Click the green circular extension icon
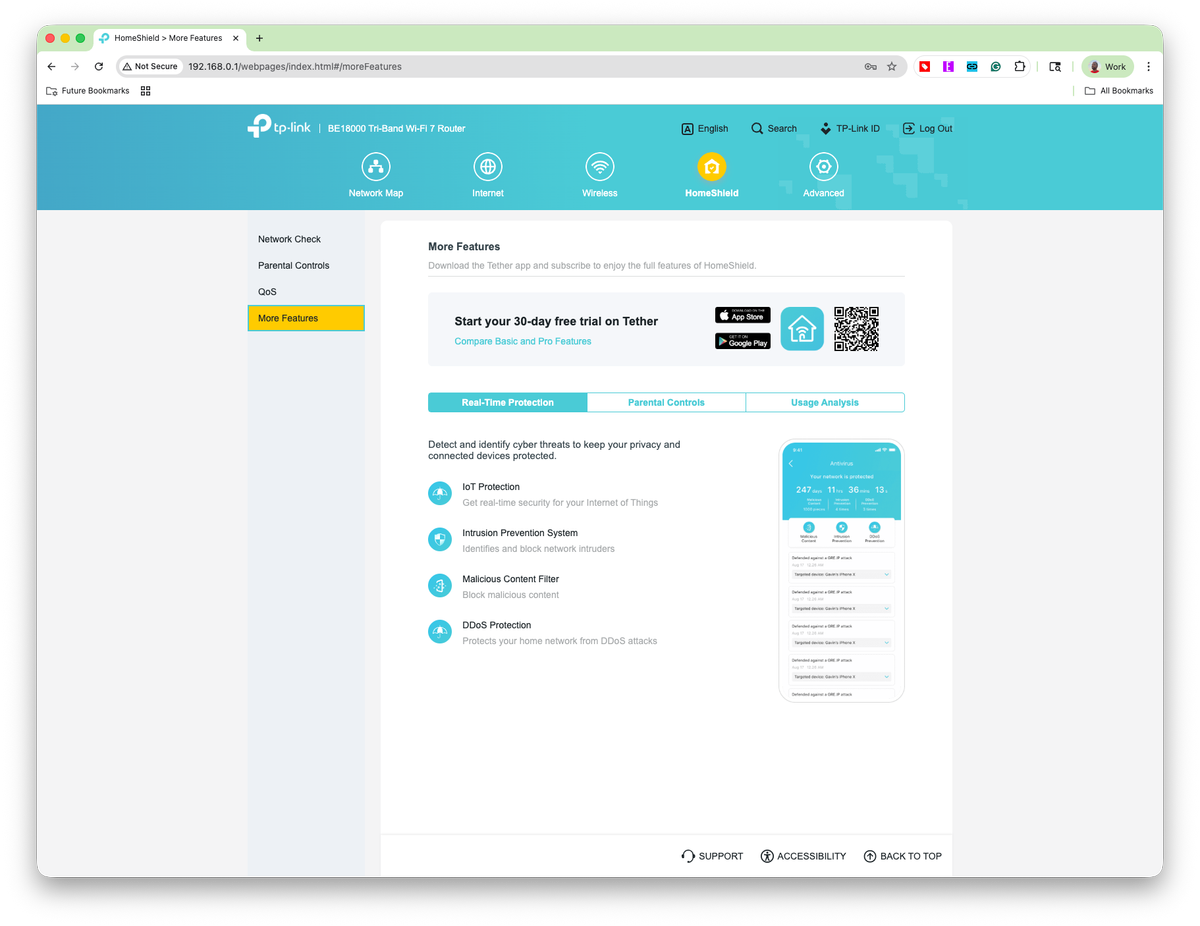The height and width of the screenshot is (926, 1200). coord(996,67)
